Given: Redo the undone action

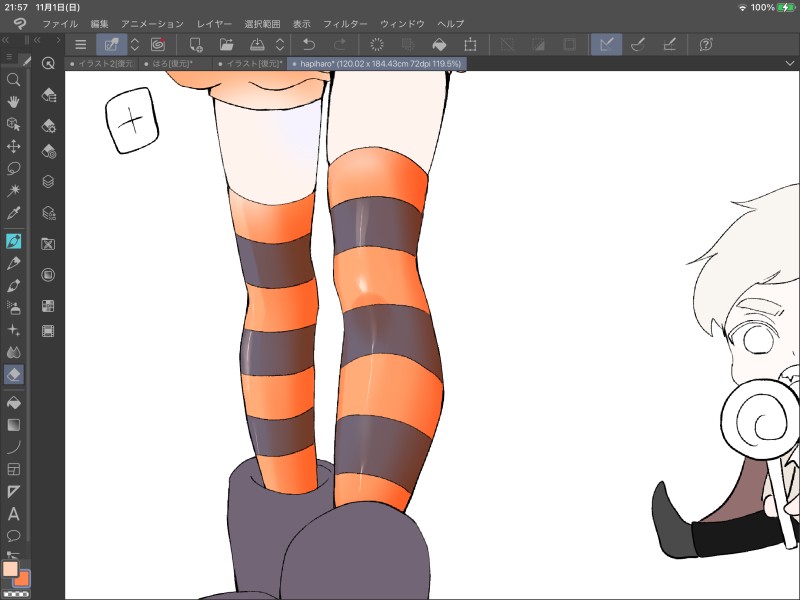Looking at the screenshot, I should [x=340, y=44].
